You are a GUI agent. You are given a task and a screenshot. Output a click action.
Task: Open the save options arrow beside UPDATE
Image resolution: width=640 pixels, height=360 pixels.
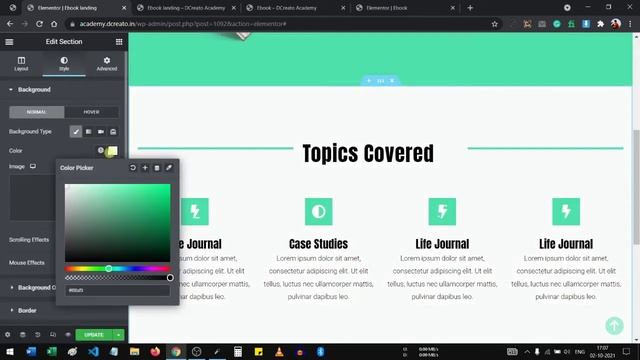tap(118, 335)
